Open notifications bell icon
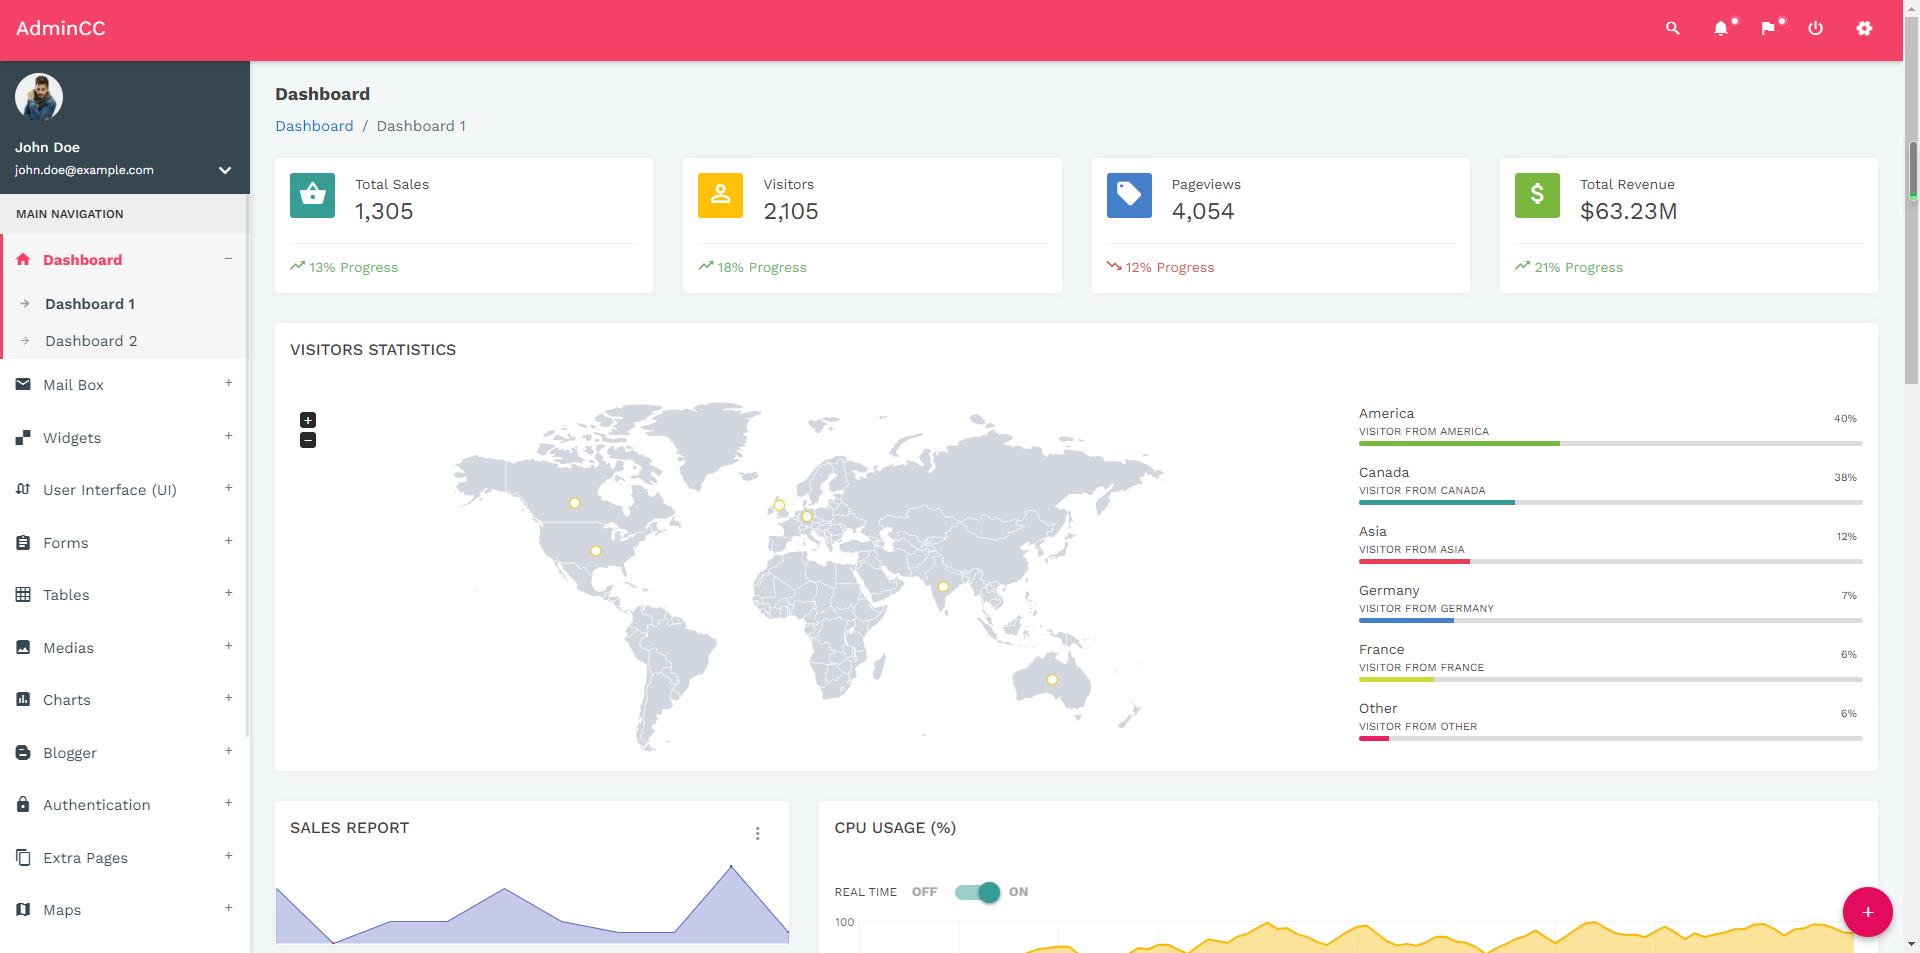The image size is (1920, 953). click(x=1721, y=29)
